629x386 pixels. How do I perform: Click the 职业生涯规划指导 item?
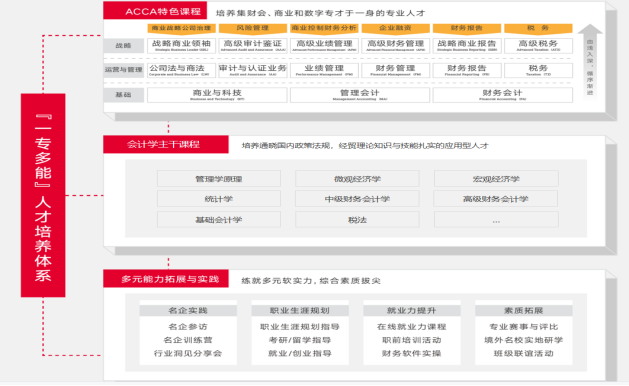(x=300, y=327)
